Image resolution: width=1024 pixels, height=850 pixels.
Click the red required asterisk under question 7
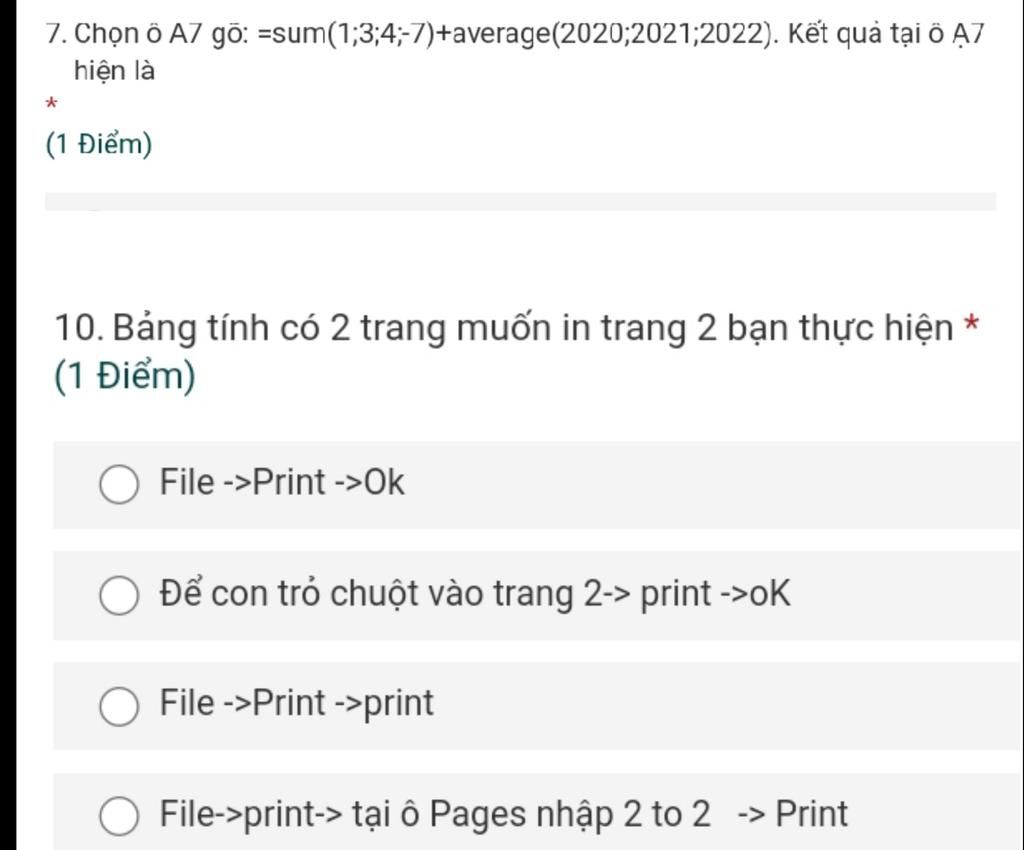(52, 104)
